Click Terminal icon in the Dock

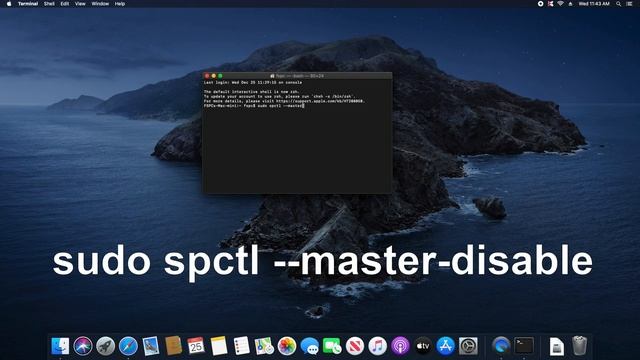coord(524,346)
